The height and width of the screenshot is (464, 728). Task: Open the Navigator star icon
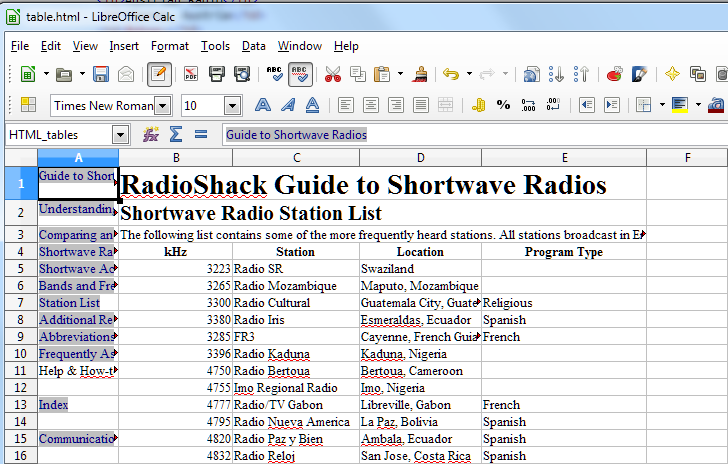click(672, 74)
